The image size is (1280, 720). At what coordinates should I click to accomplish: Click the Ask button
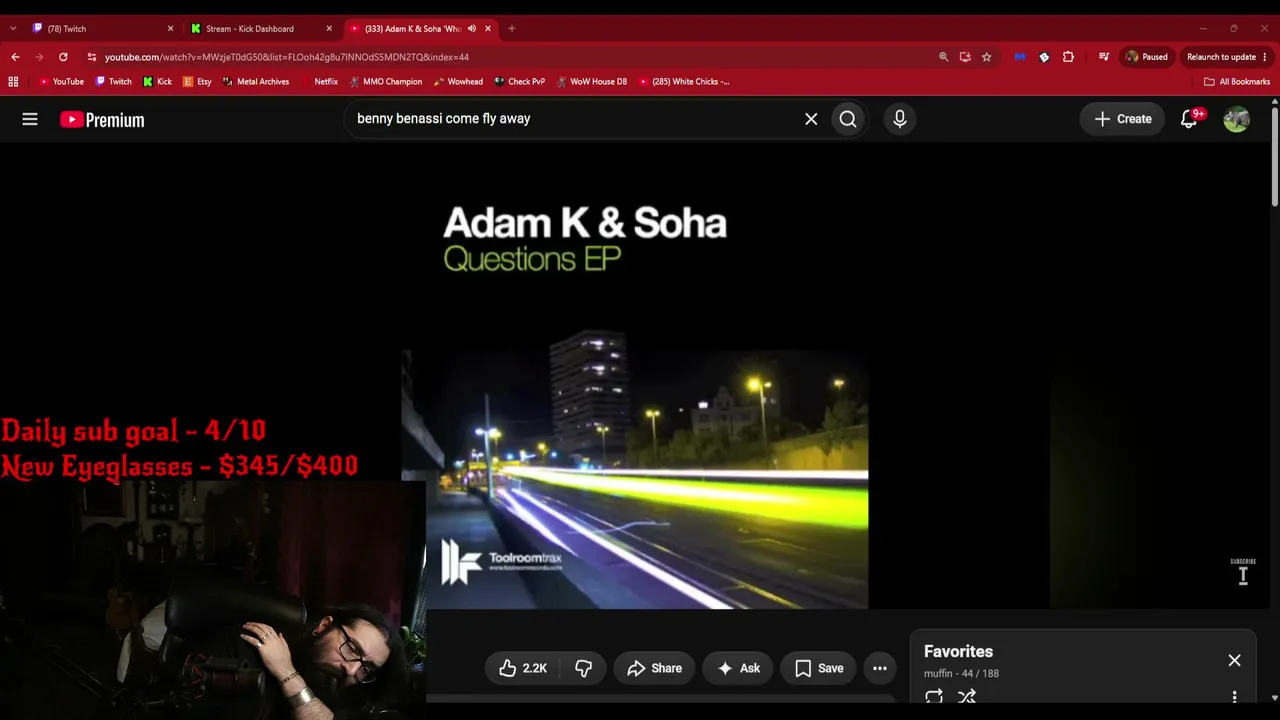coord(738,668)
